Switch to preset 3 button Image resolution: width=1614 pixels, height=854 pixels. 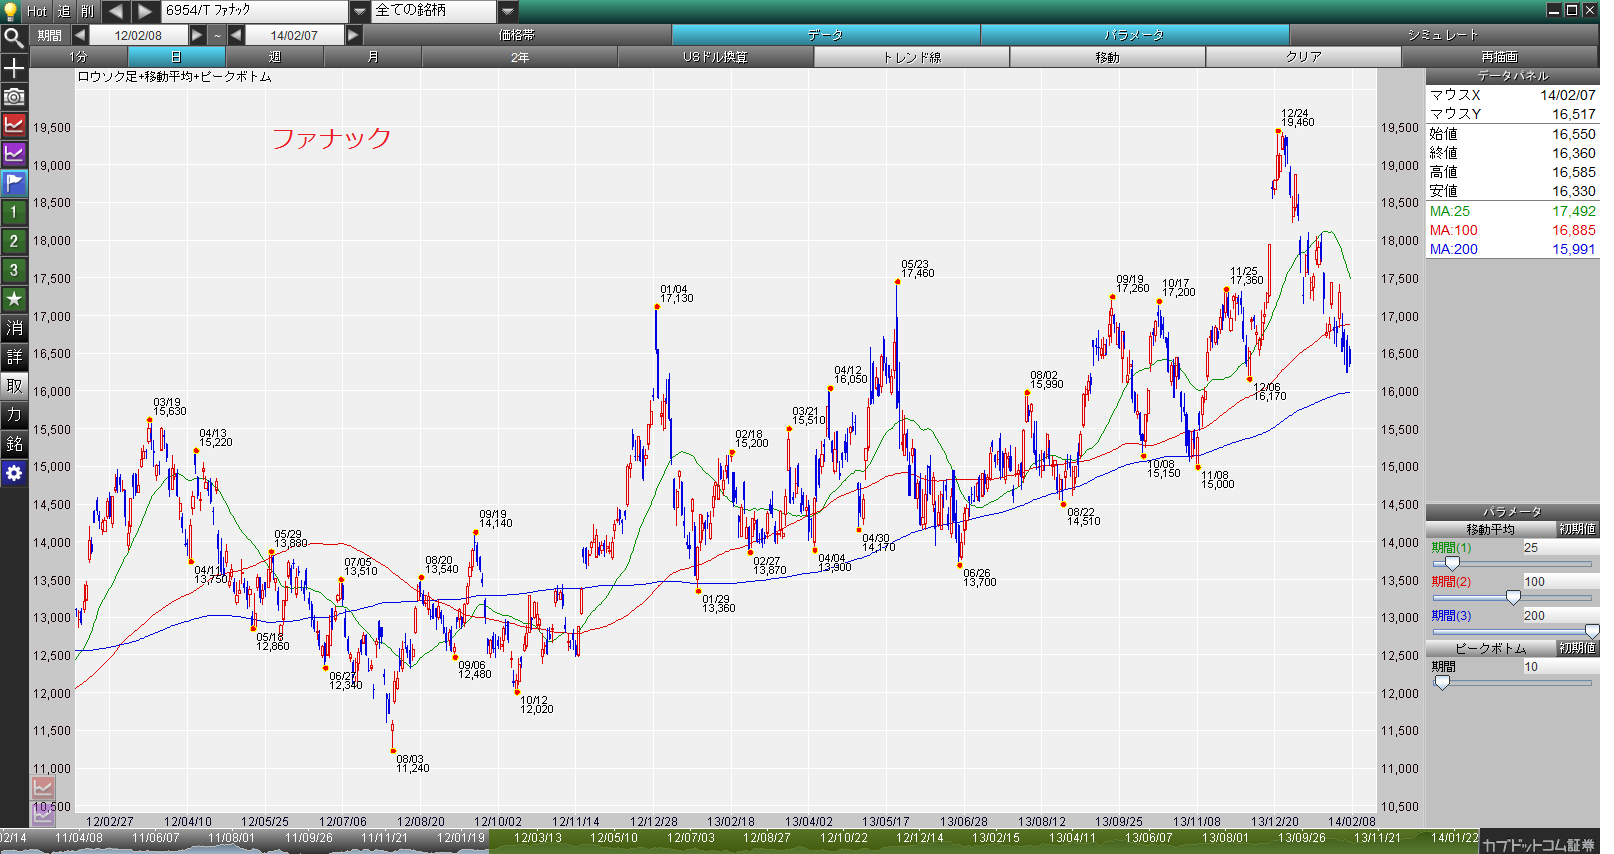point(14,270)
